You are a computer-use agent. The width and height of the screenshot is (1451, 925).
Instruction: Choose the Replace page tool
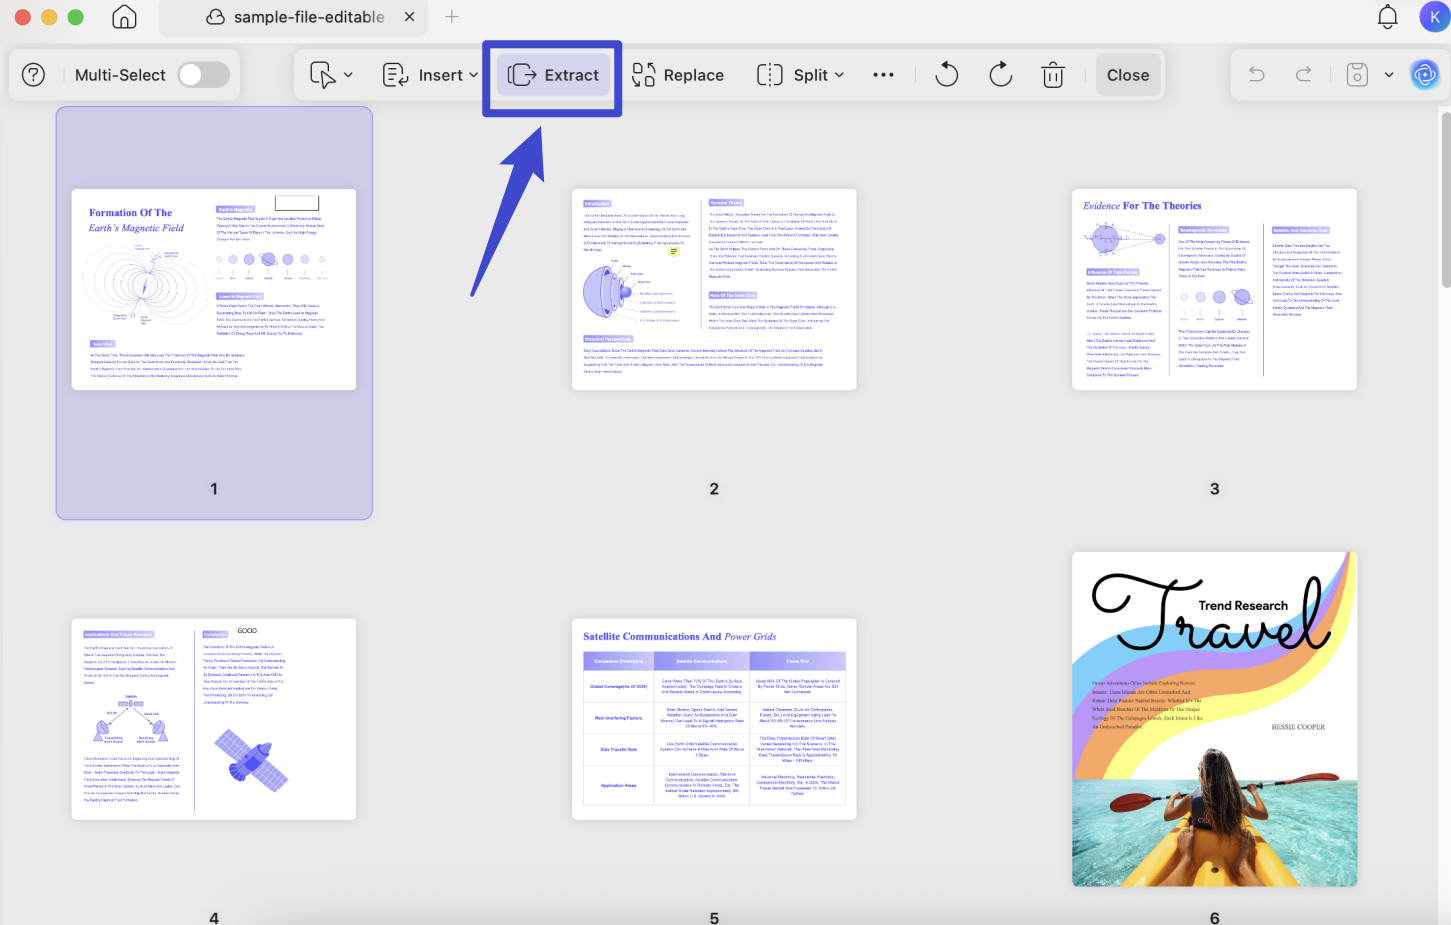[678, 75]
